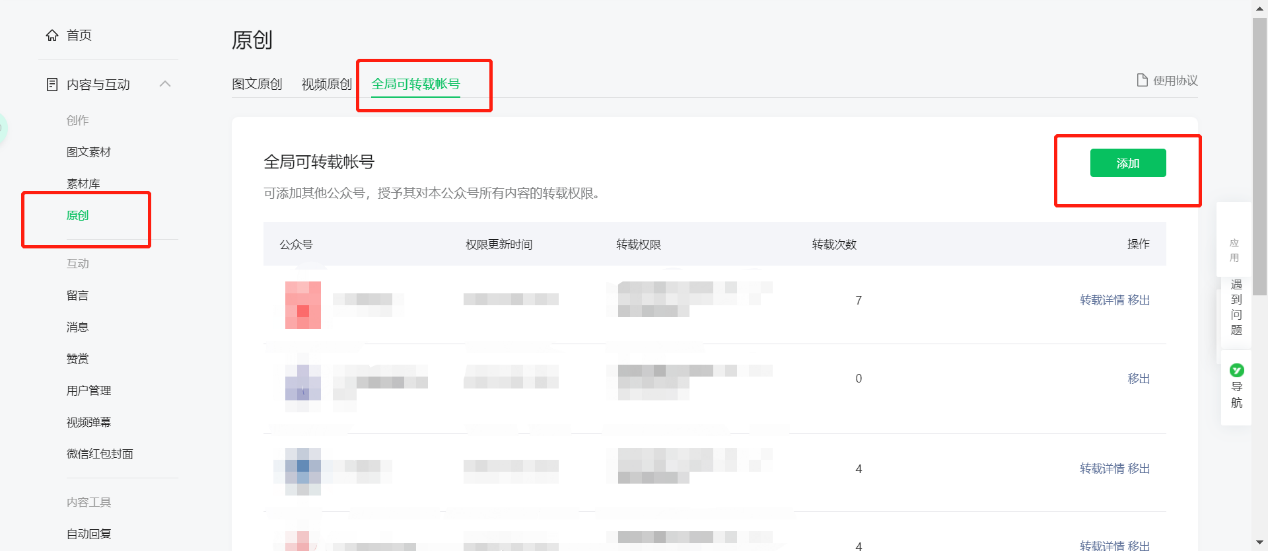Select the 全局可转载帐号 tab
1268x551 pixels.
click(415, 85)
